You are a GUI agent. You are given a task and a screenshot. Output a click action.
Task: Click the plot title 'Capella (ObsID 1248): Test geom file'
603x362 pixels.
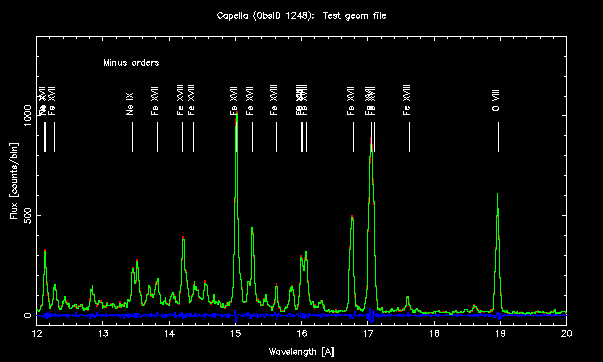coord(301,16)
